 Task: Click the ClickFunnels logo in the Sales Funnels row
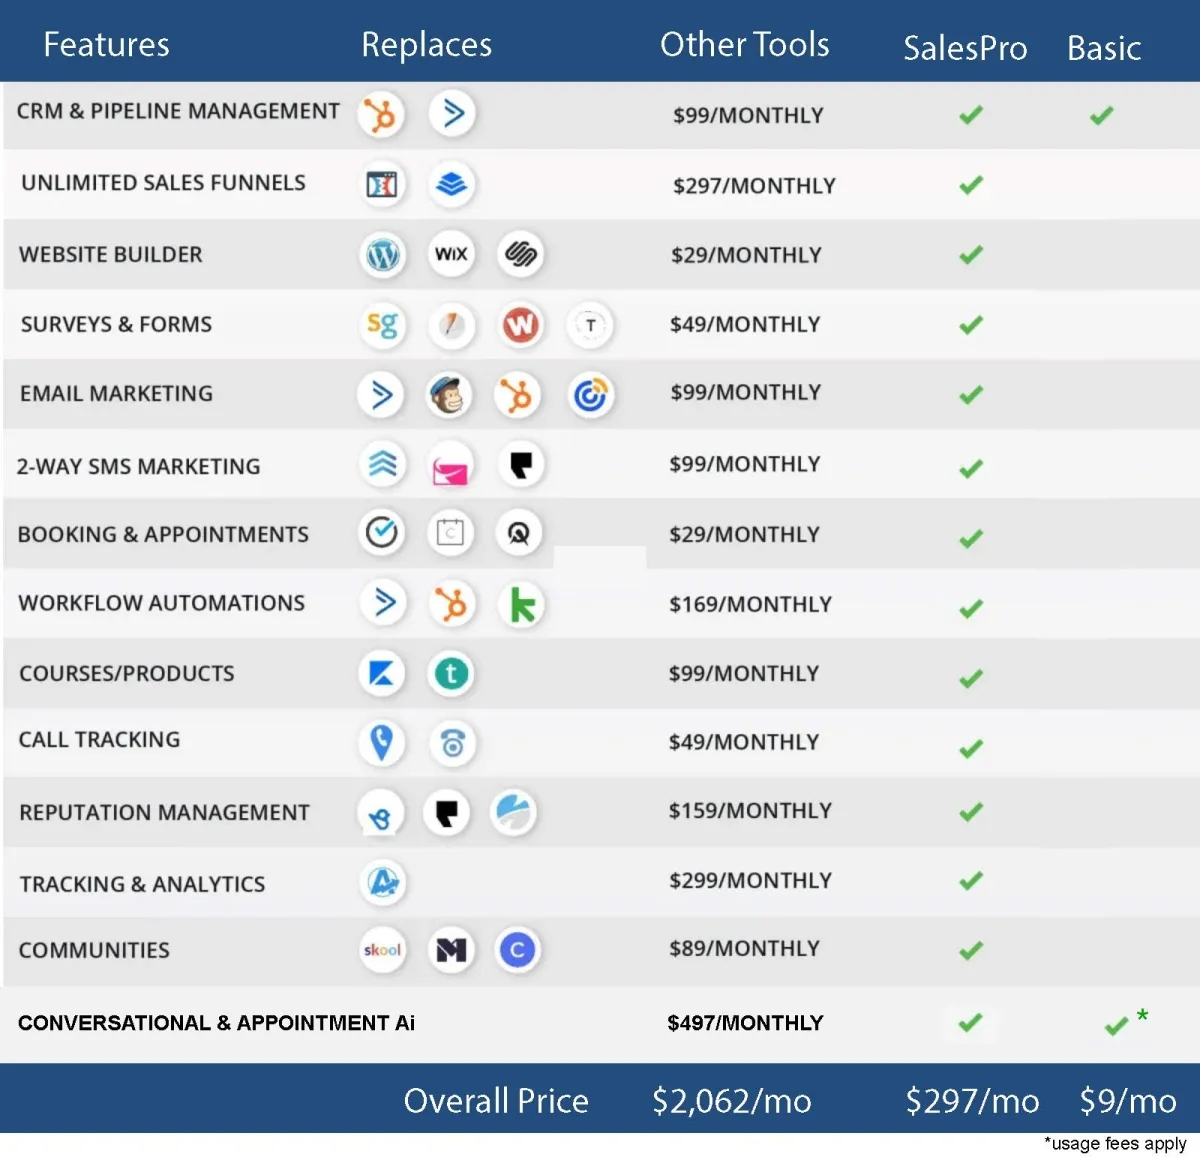pyautogui.click(x=382, y=185)
